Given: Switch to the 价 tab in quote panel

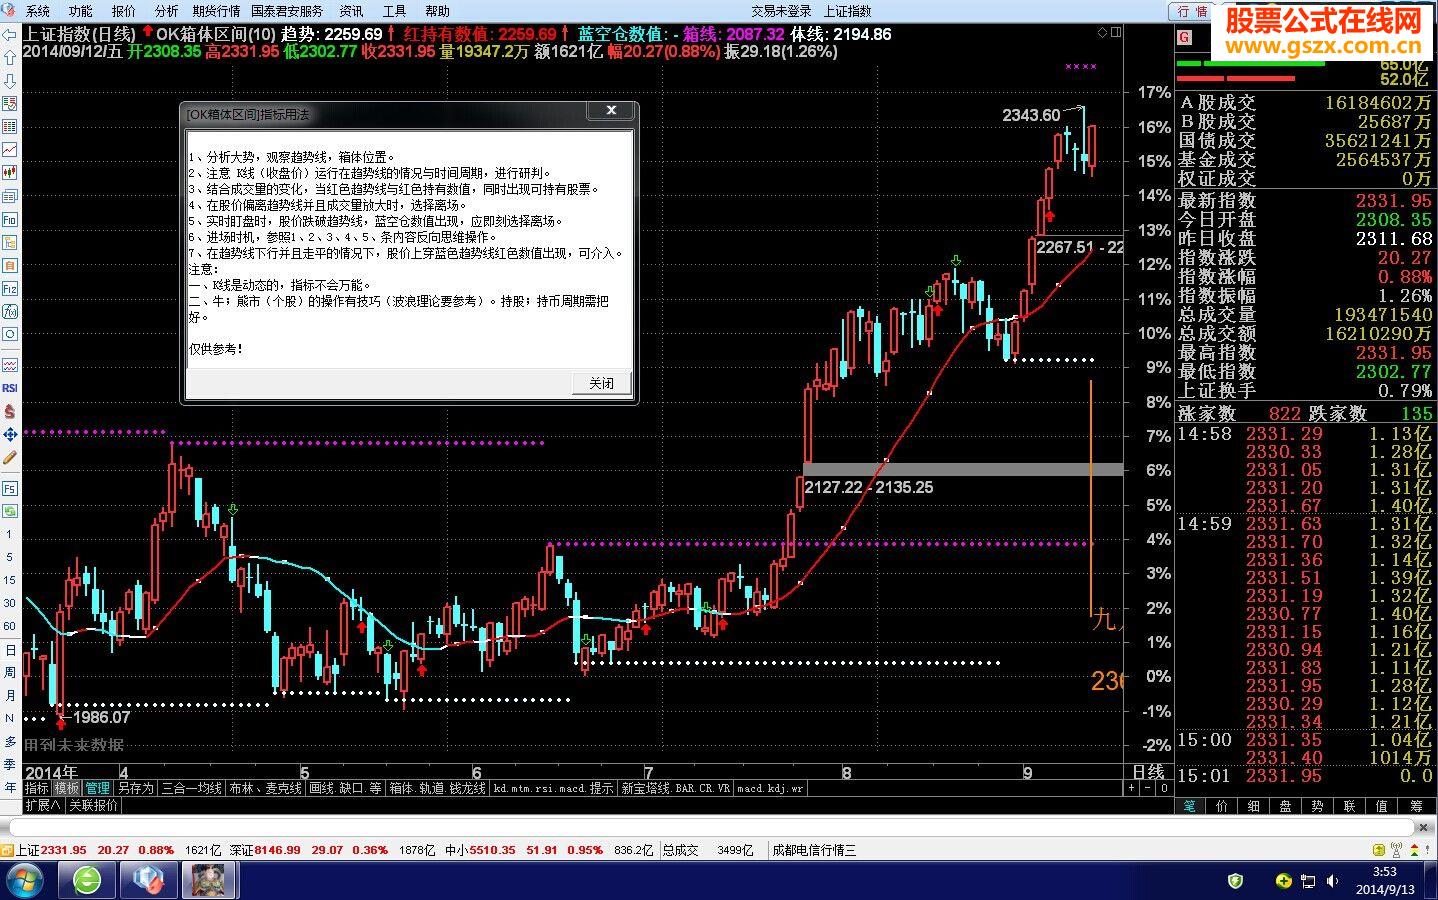Looking at the screenshot, I should click(x=1221, y=805).
